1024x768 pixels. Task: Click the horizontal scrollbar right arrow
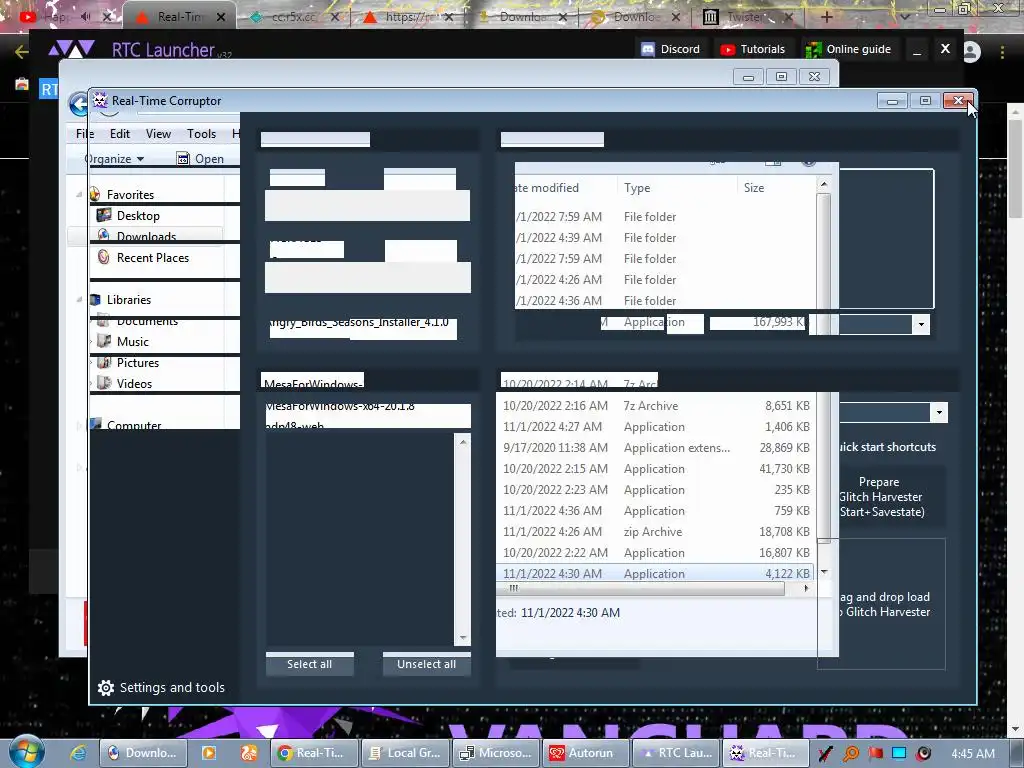coord(806,588)
